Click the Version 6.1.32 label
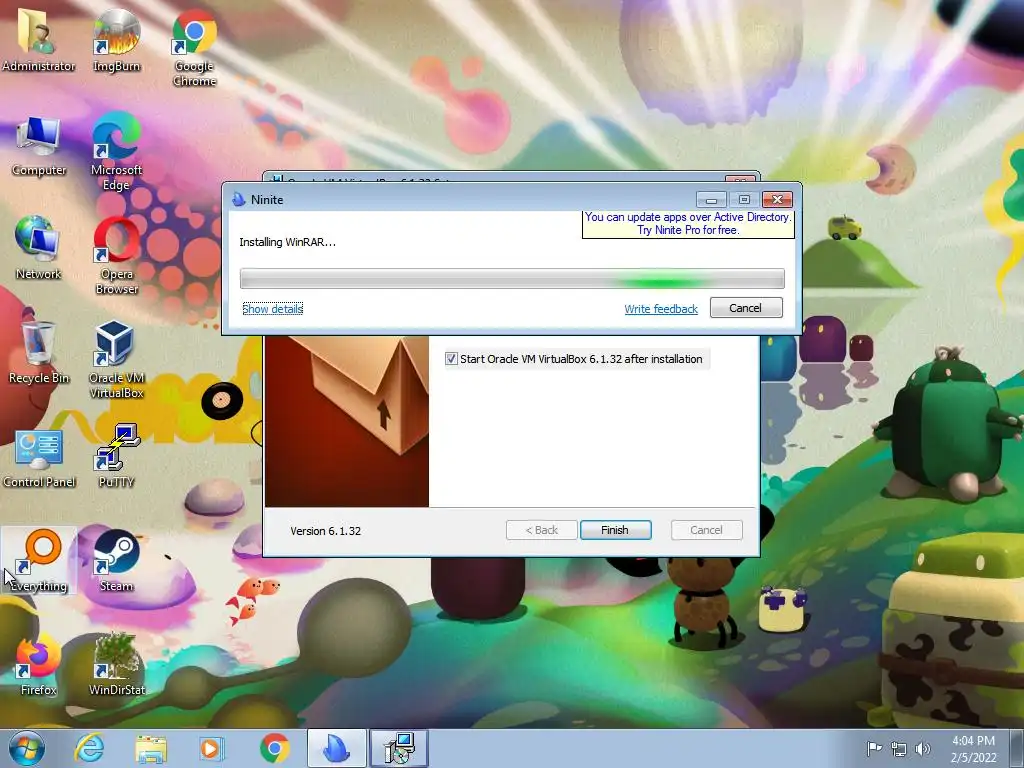The image size is (1024, 768). click(325, 531)
